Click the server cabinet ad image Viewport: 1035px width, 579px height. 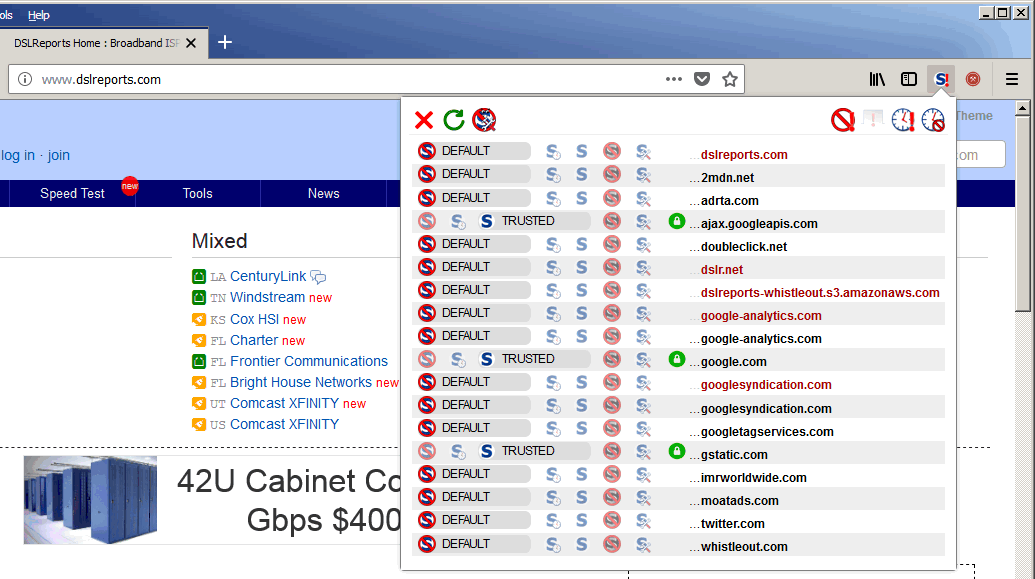[x=90, y=500]
